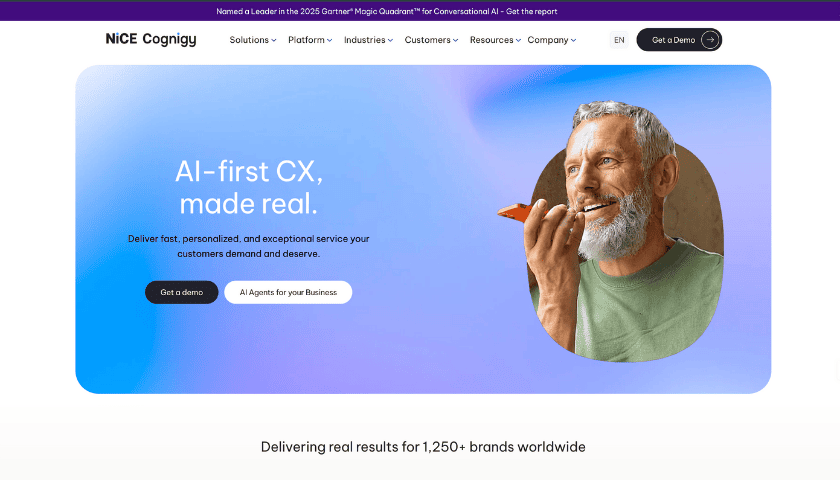The width and height of the screenshot is (840, 480).
Task: Open the Resources chevron arrow
Action: pos(518,40)
